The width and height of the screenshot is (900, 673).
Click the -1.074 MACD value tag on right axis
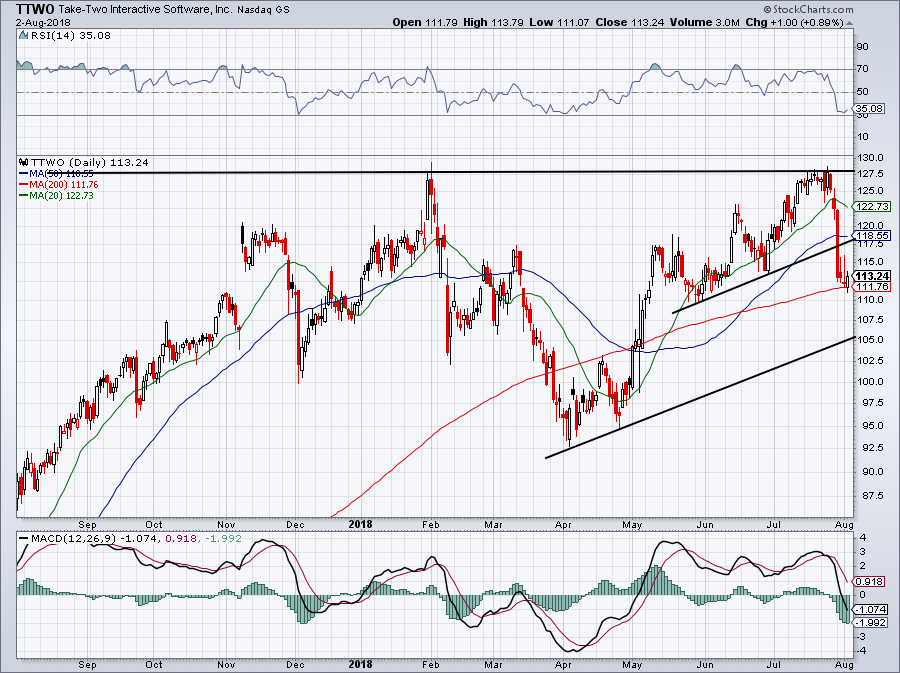tap(871, 609)
